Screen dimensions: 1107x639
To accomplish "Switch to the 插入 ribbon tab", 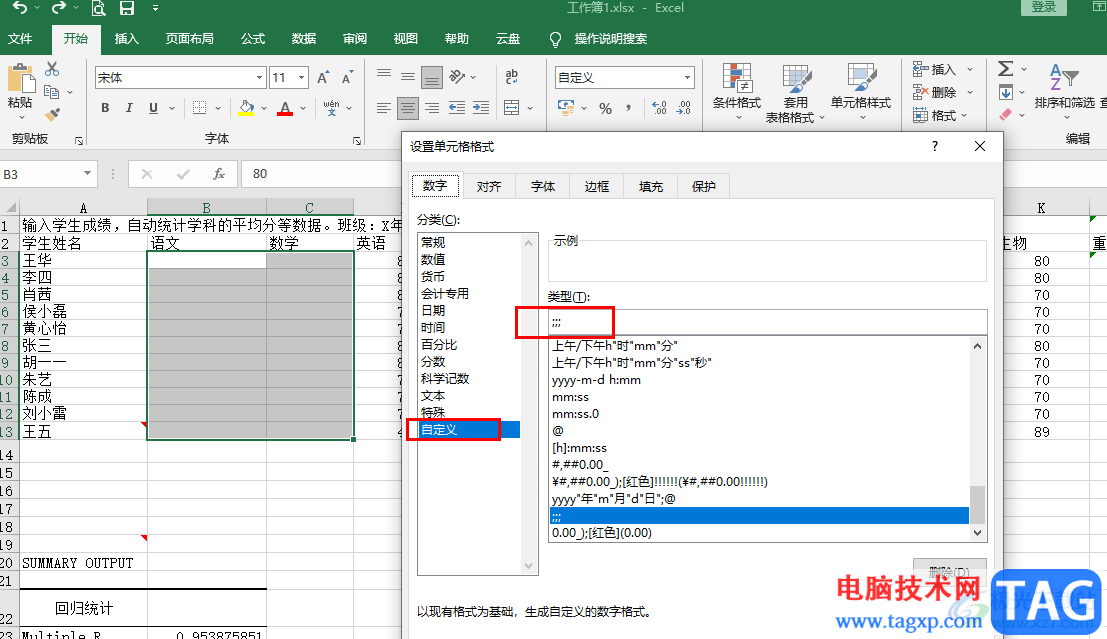I will pos(126,39).
